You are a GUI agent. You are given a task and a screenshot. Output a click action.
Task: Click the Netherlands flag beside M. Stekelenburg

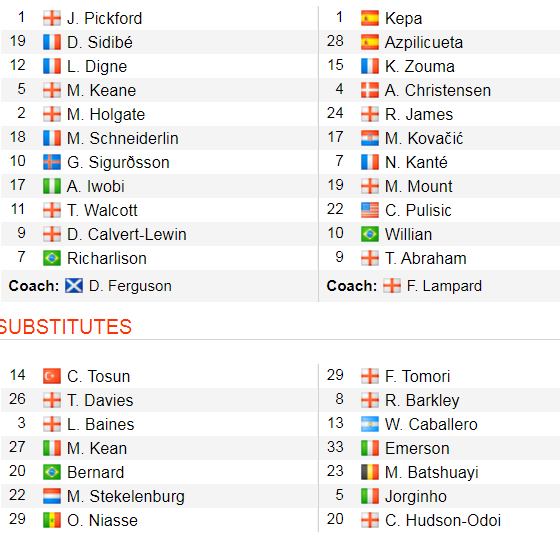tap(52, 496)
